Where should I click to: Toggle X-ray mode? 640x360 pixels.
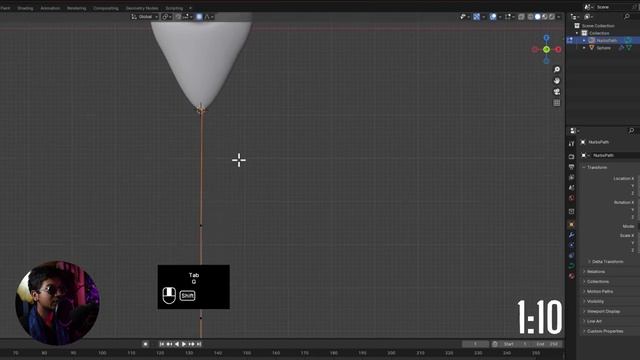pyautogui.click(x=521, y=17)
